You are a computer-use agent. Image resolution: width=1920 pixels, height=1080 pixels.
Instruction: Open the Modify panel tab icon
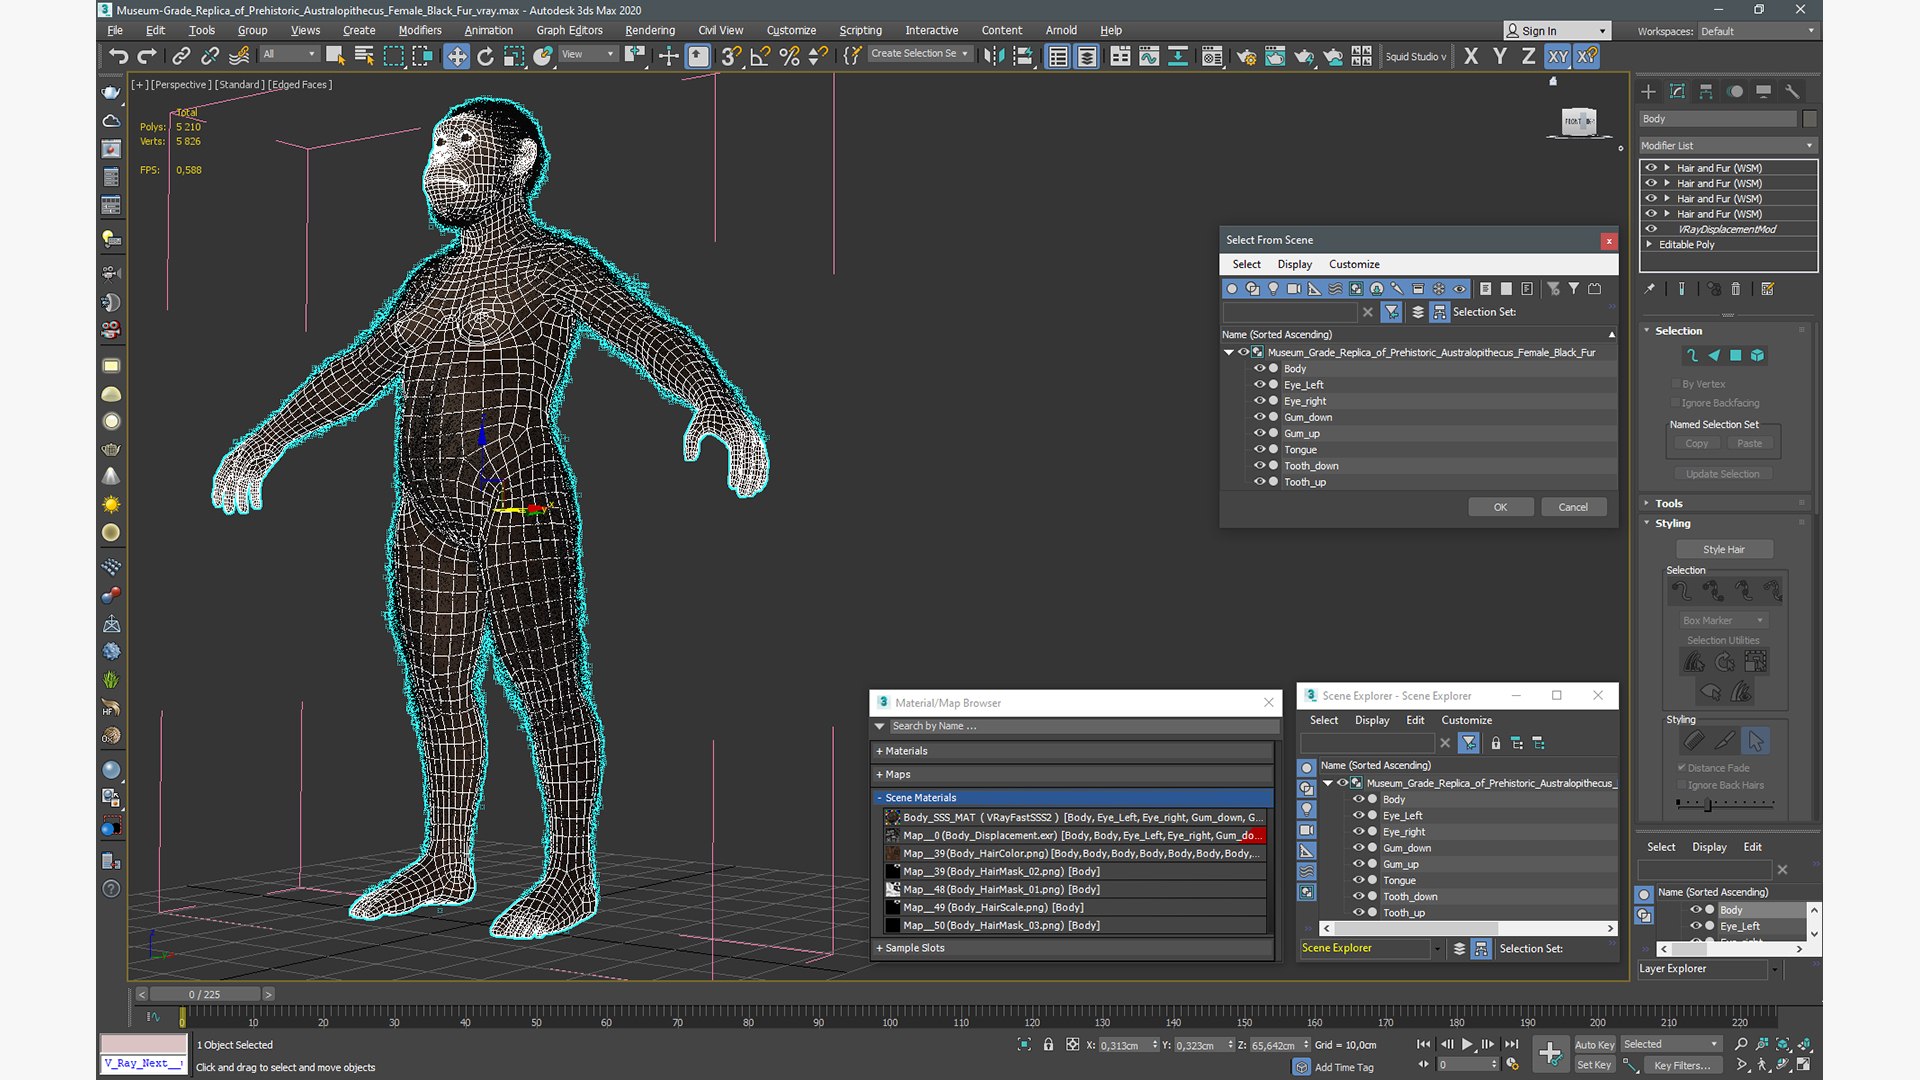(1677, 91)
